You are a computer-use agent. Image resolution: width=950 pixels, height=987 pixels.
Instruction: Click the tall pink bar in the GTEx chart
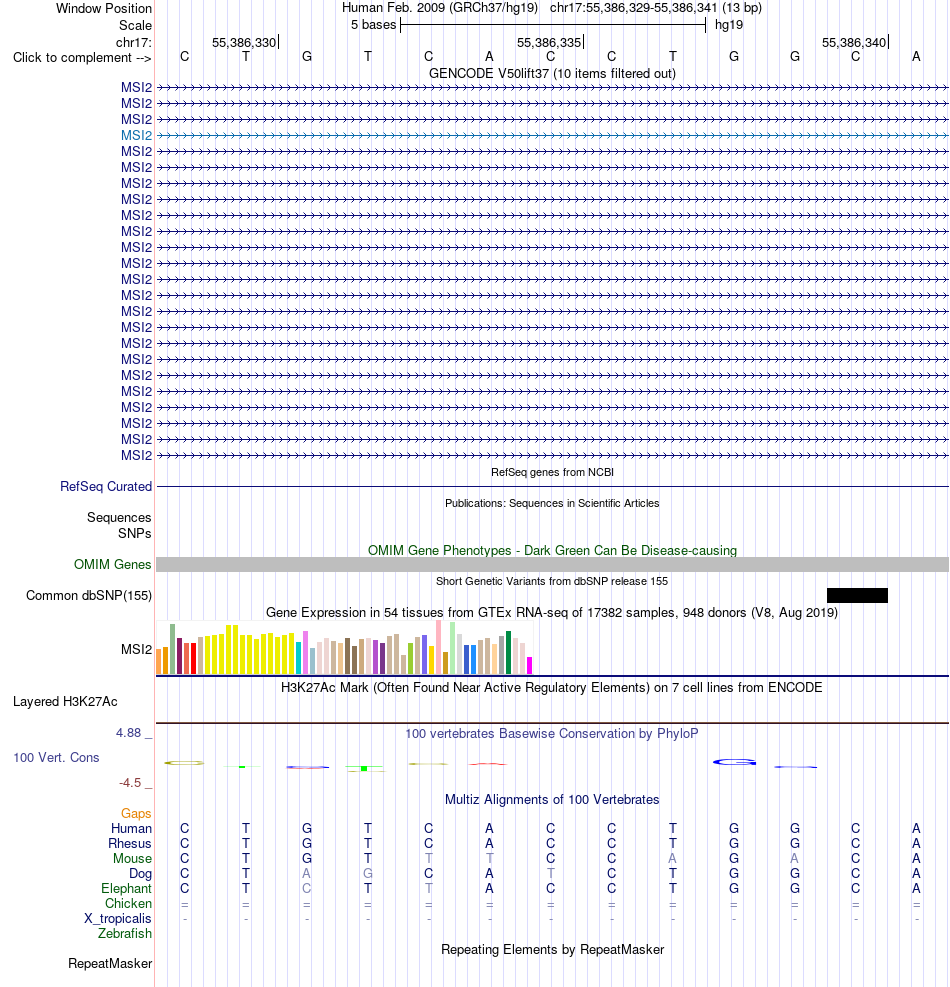(x=439, y=647)
